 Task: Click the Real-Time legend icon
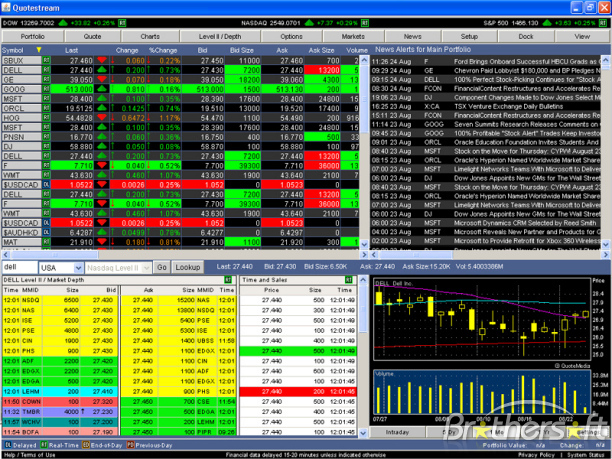[x=43, y=444]
